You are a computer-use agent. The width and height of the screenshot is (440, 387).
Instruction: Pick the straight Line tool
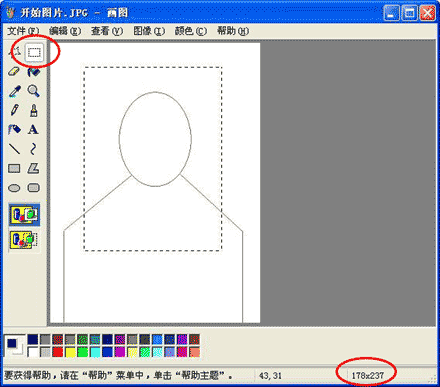14,149
